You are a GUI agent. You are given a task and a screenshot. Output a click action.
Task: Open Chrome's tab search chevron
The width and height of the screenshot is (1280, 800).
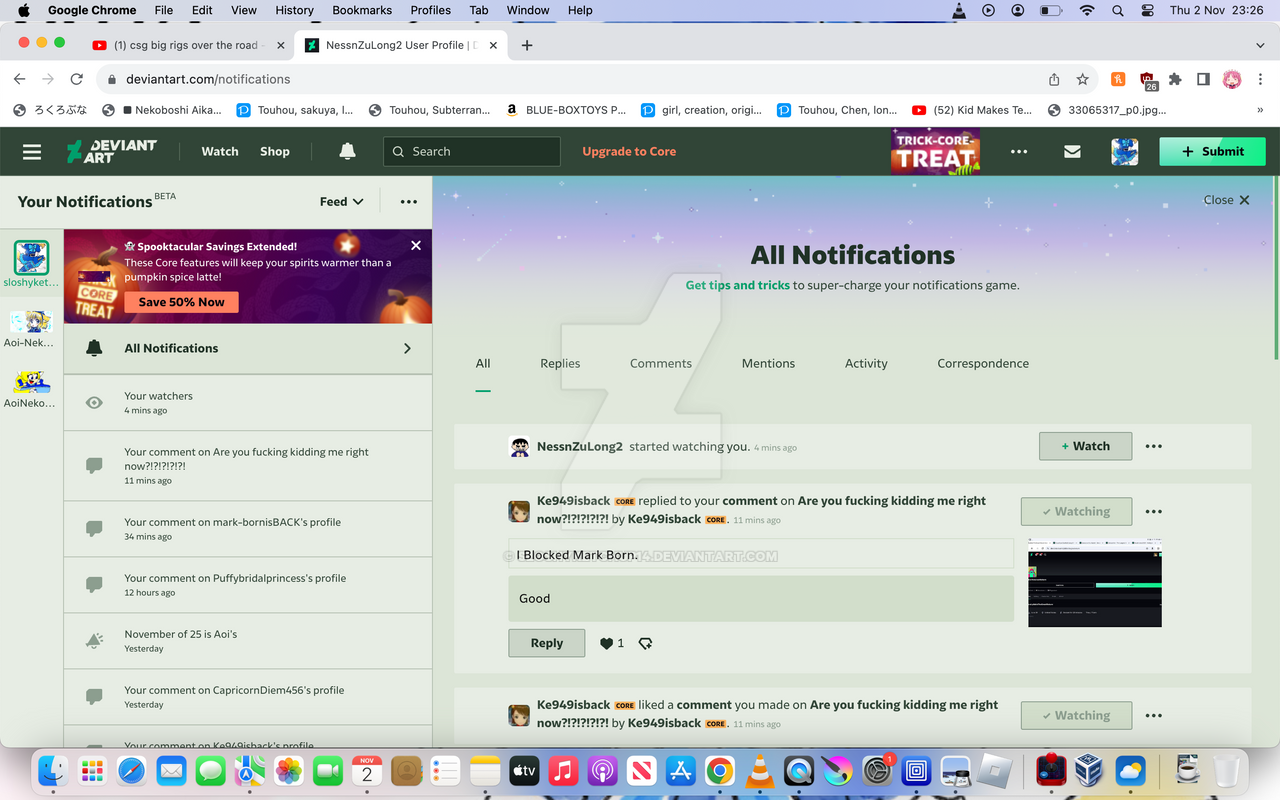(x=1260, y=45)
